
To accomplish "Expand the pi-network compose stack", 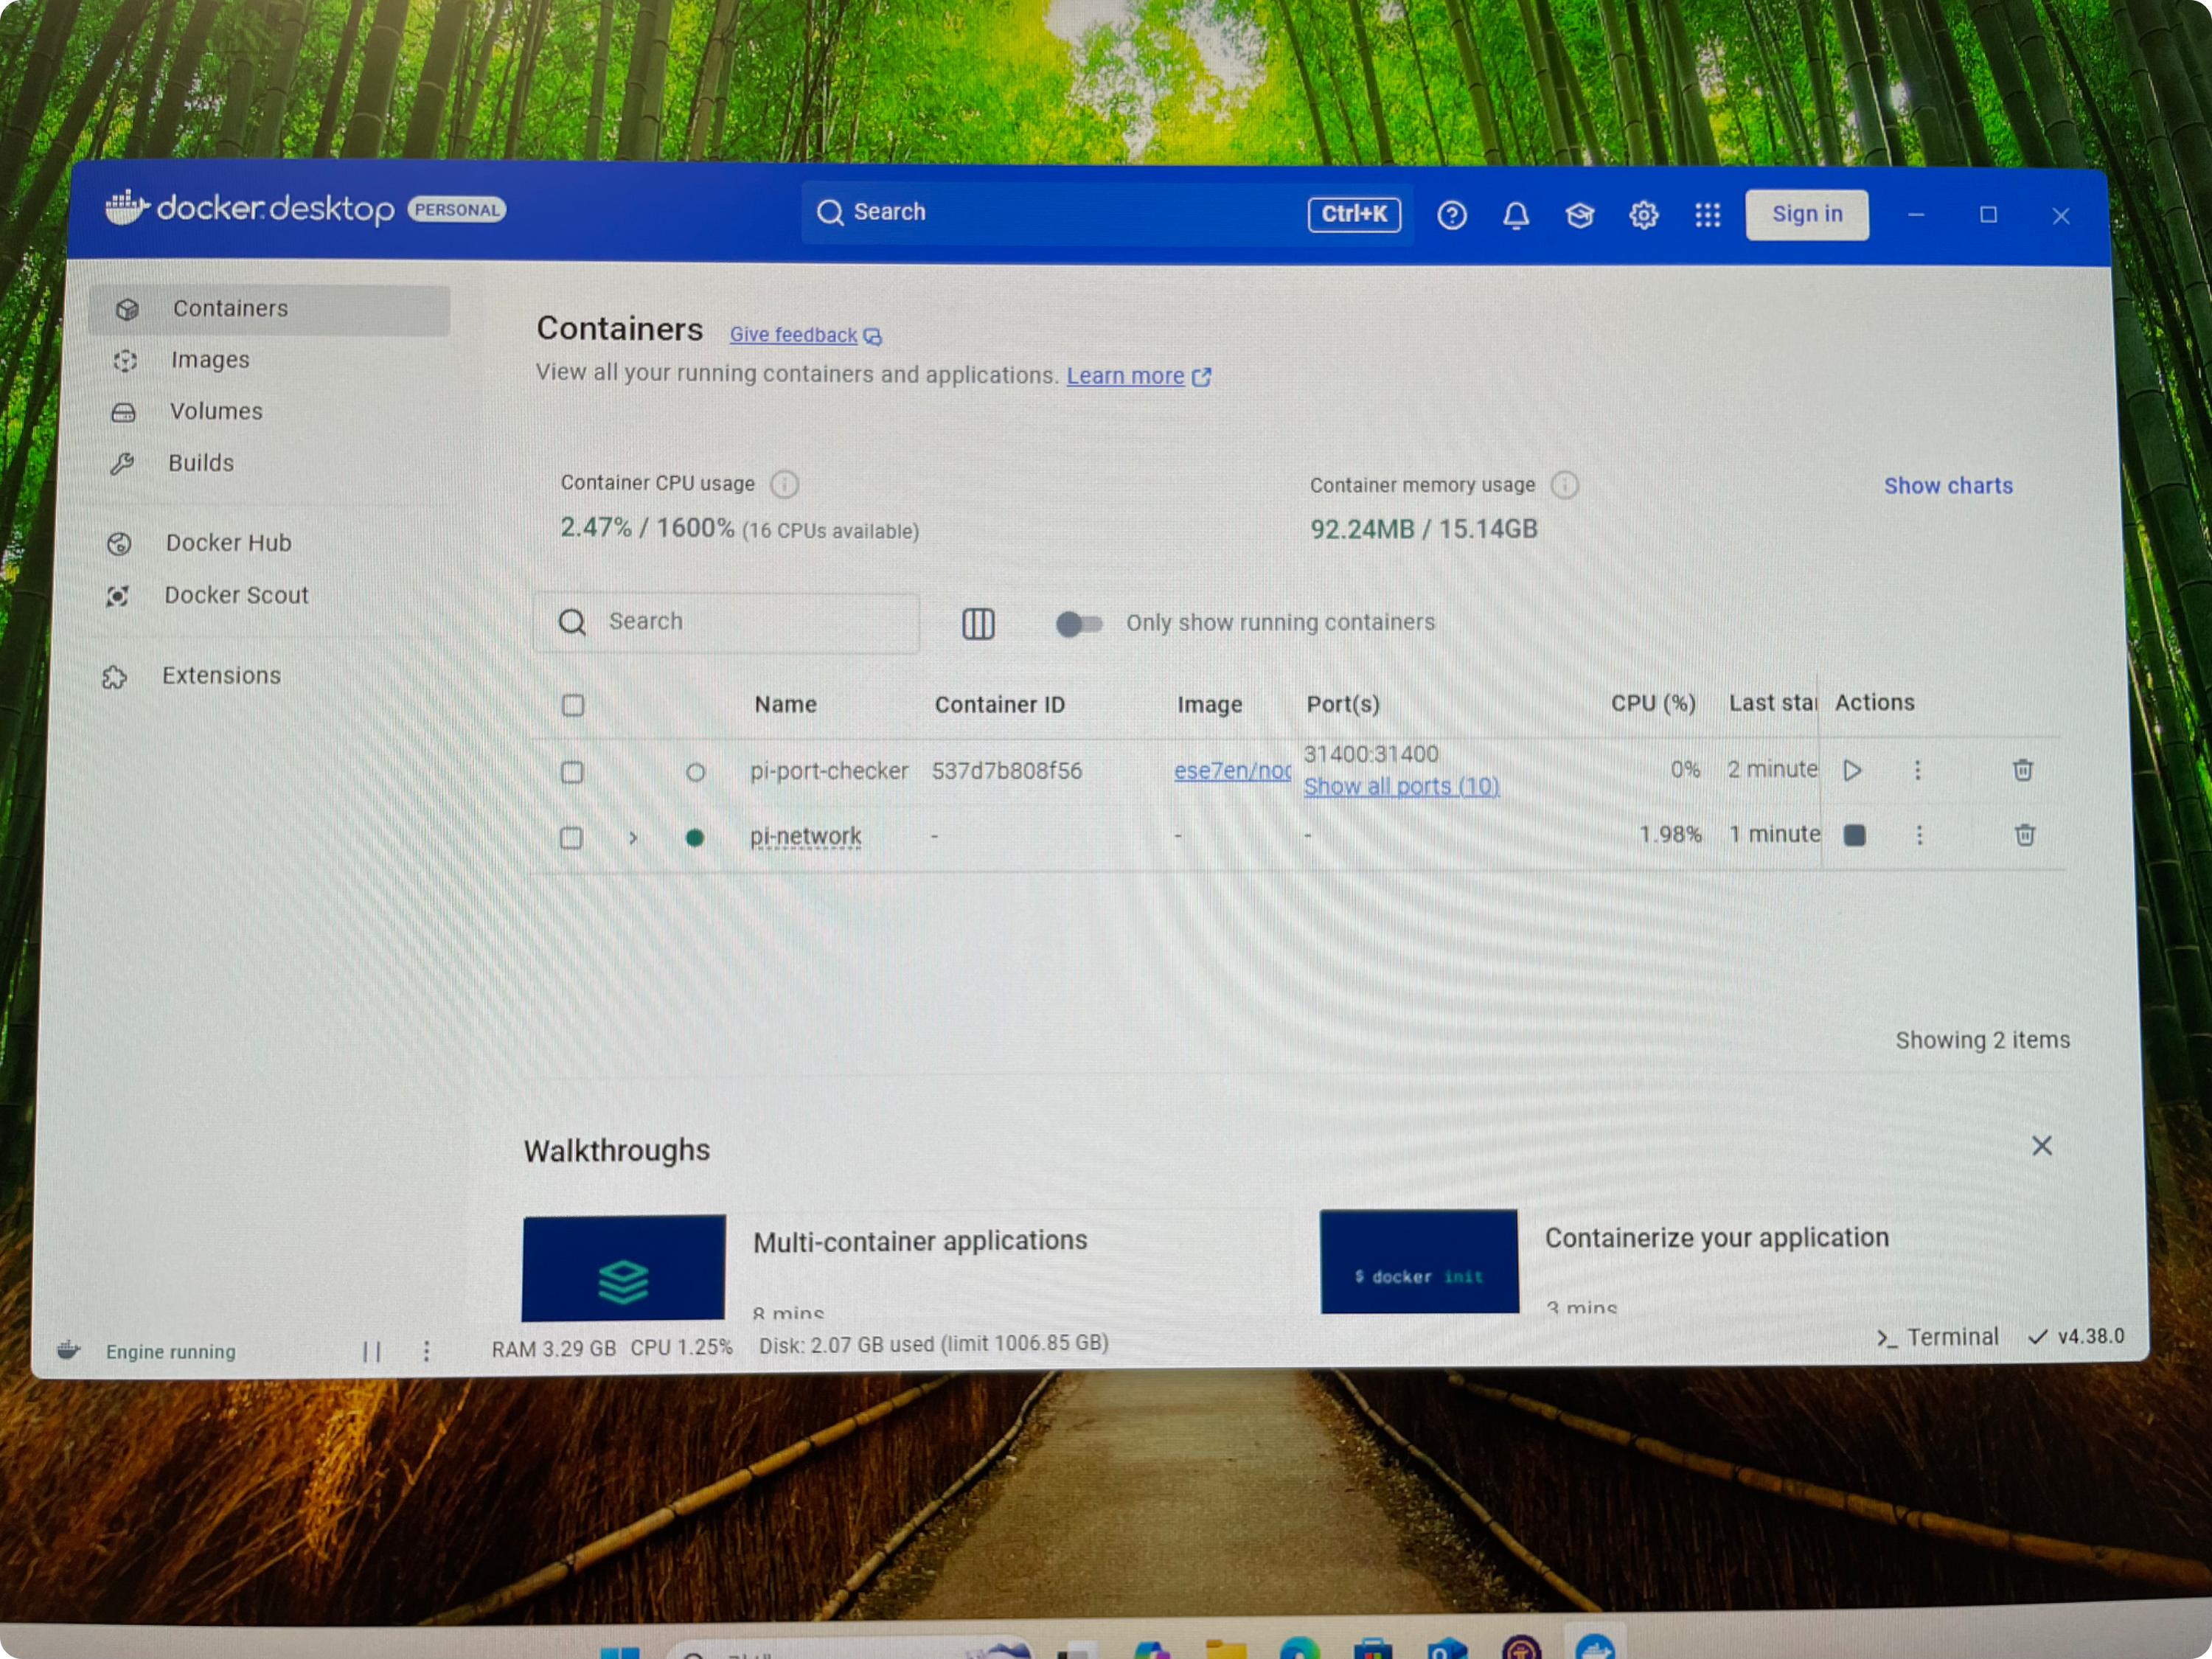I will tap(633, 838).
